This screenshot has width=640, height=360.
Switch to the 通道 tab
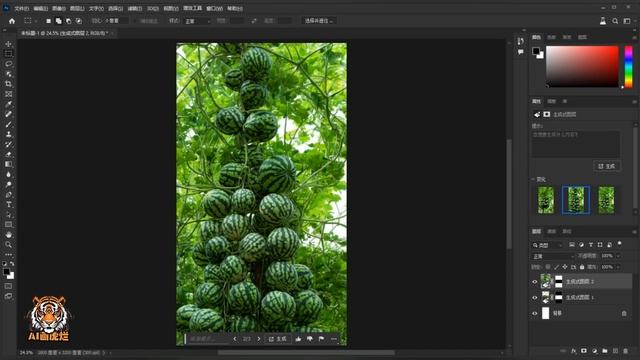(551, 231)
